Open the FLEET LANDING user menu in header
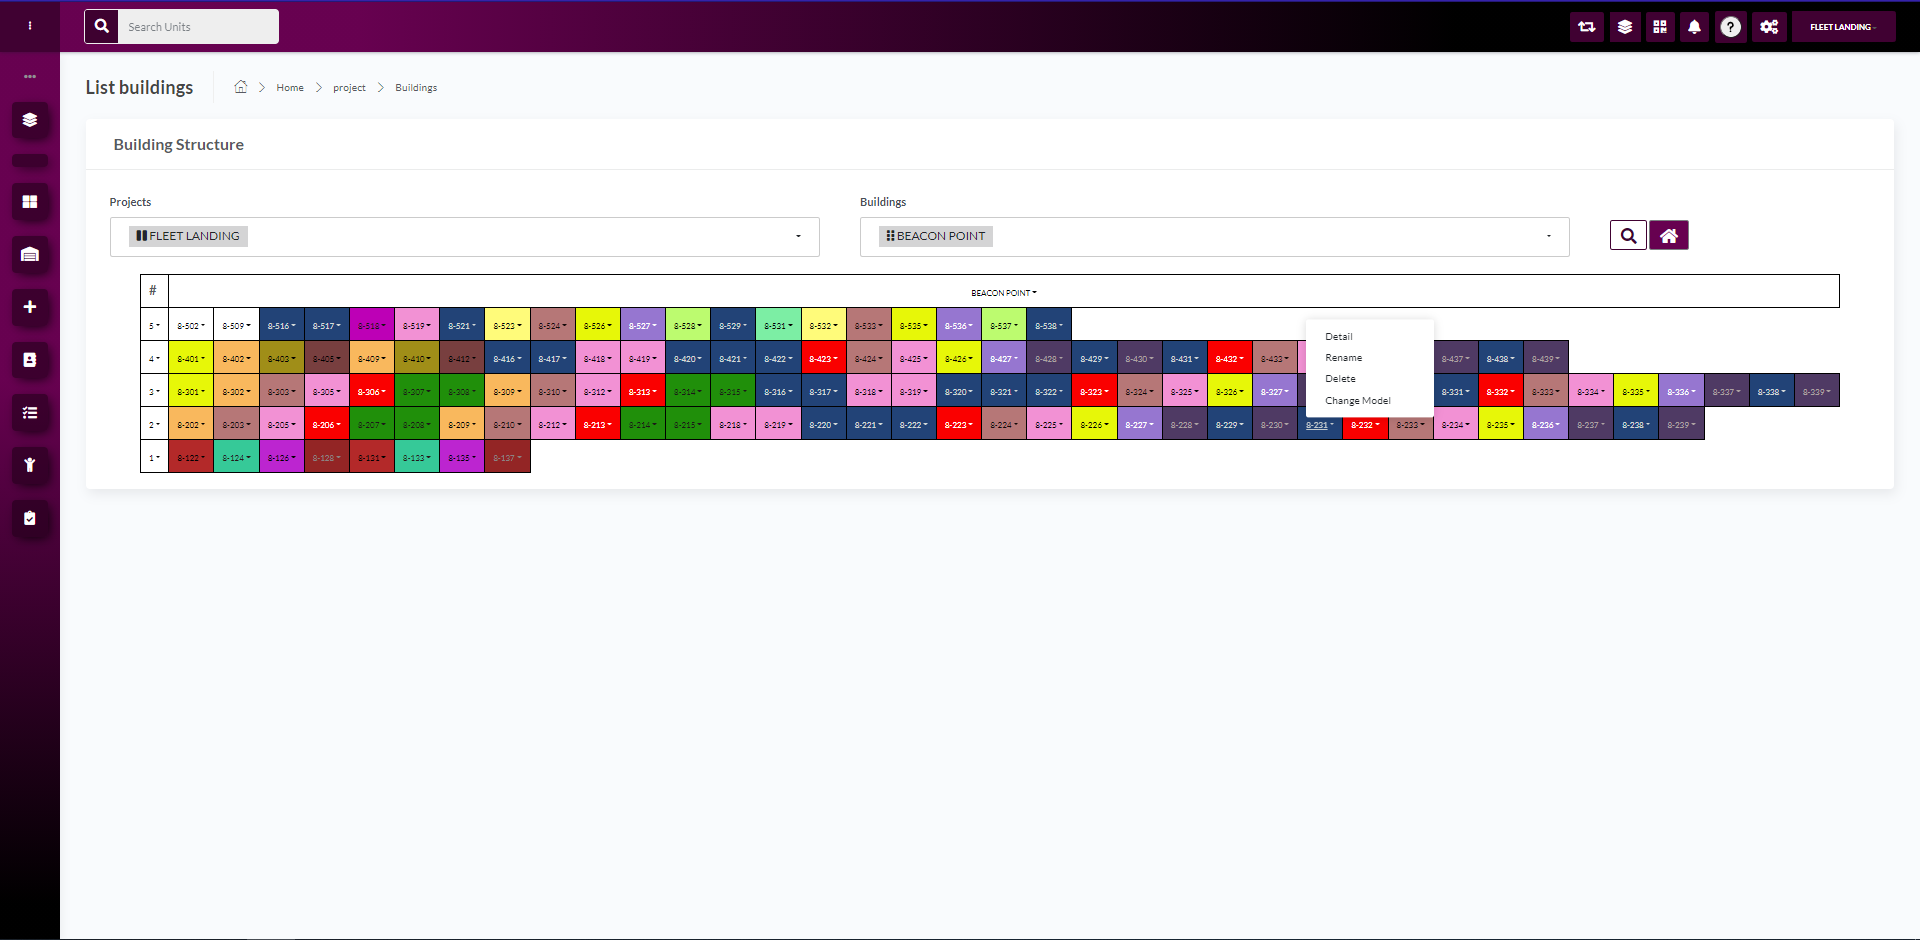The width and height of the screenshot is (1920, 940). (x=1842, y=27)
